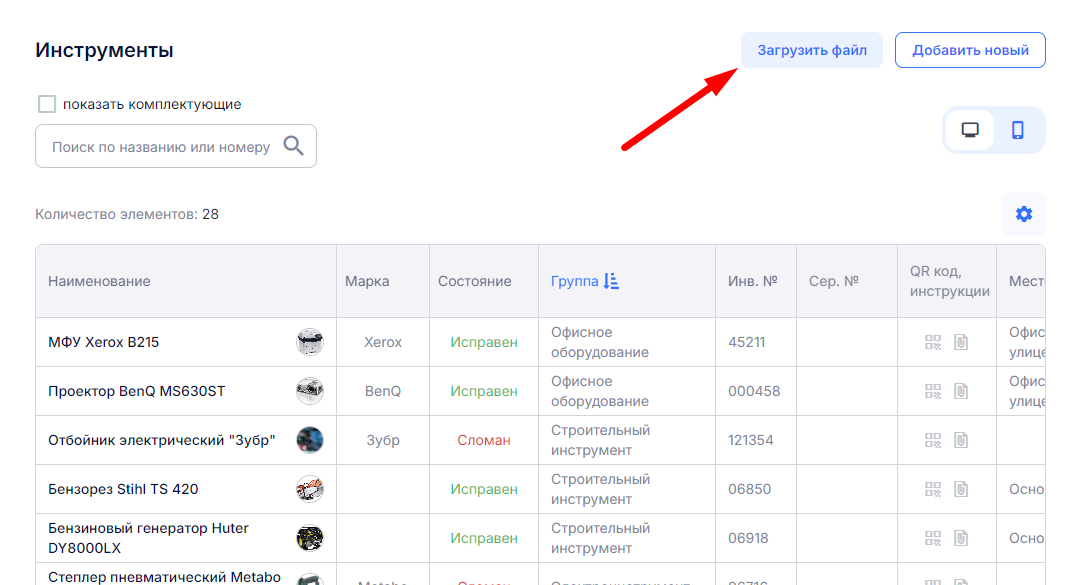Switch to desktop view mode
Screen dimensions: 1083x585
tap(970, 130)
